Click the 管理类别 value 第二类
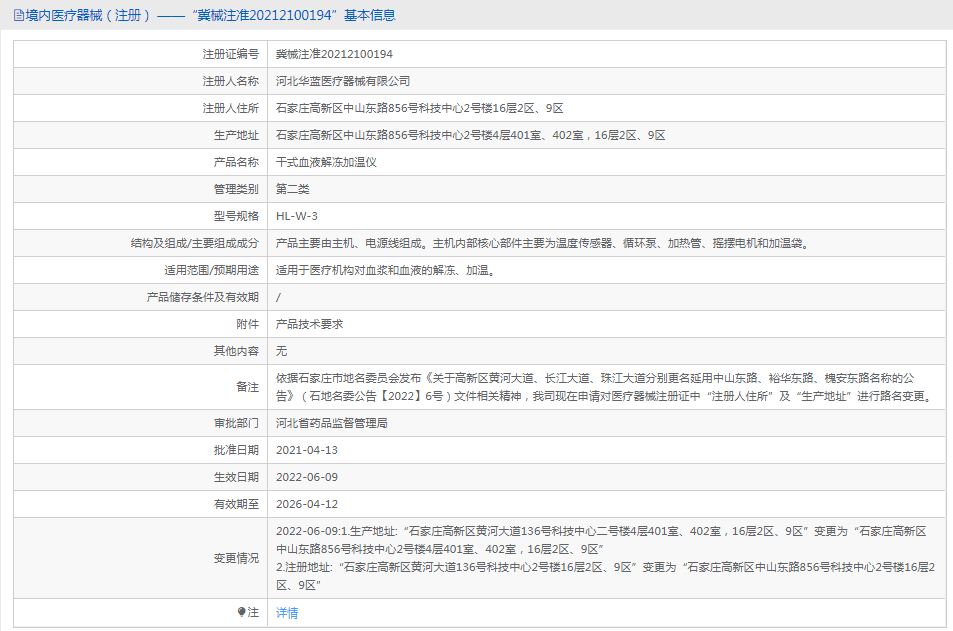 (x=293, y=189)
